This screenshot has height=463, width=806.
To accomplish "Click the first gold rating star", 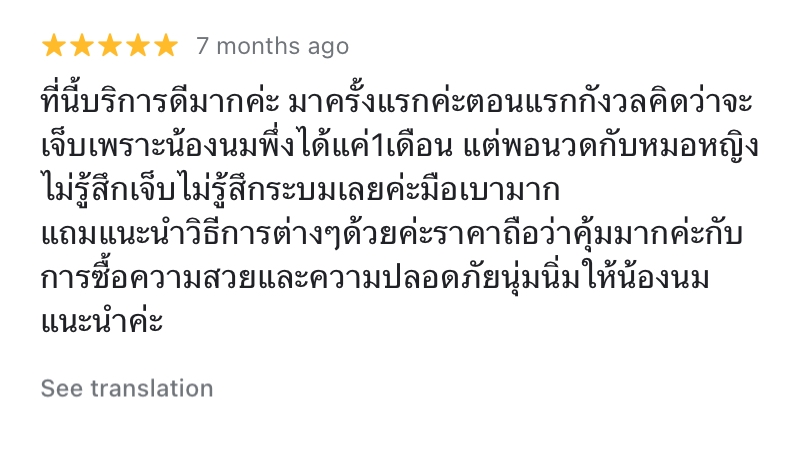I will point(54,46).
